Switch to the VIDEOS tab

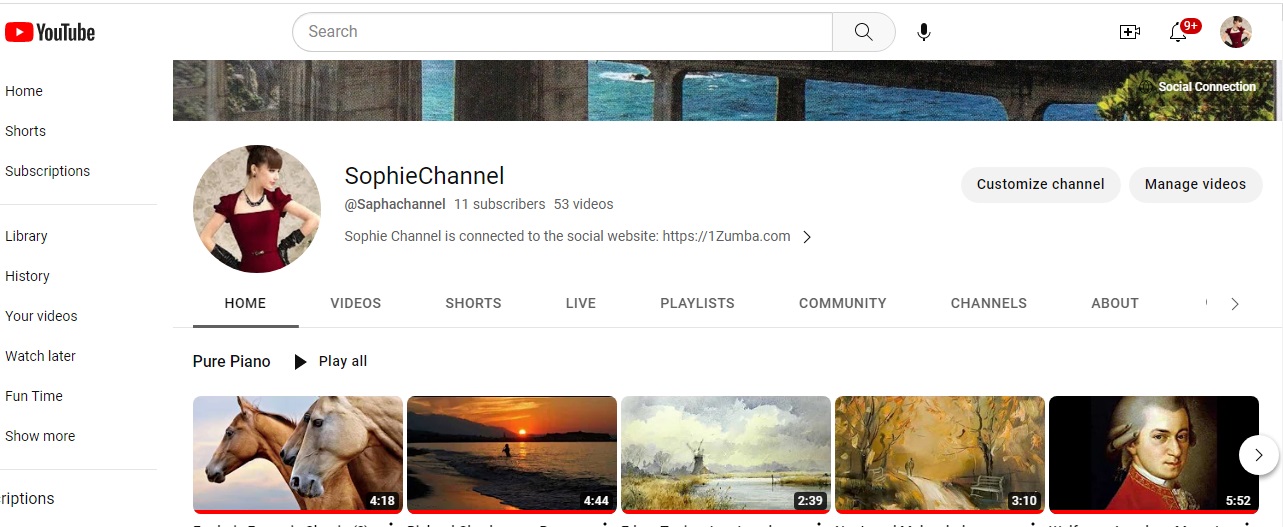pos(355,303)
